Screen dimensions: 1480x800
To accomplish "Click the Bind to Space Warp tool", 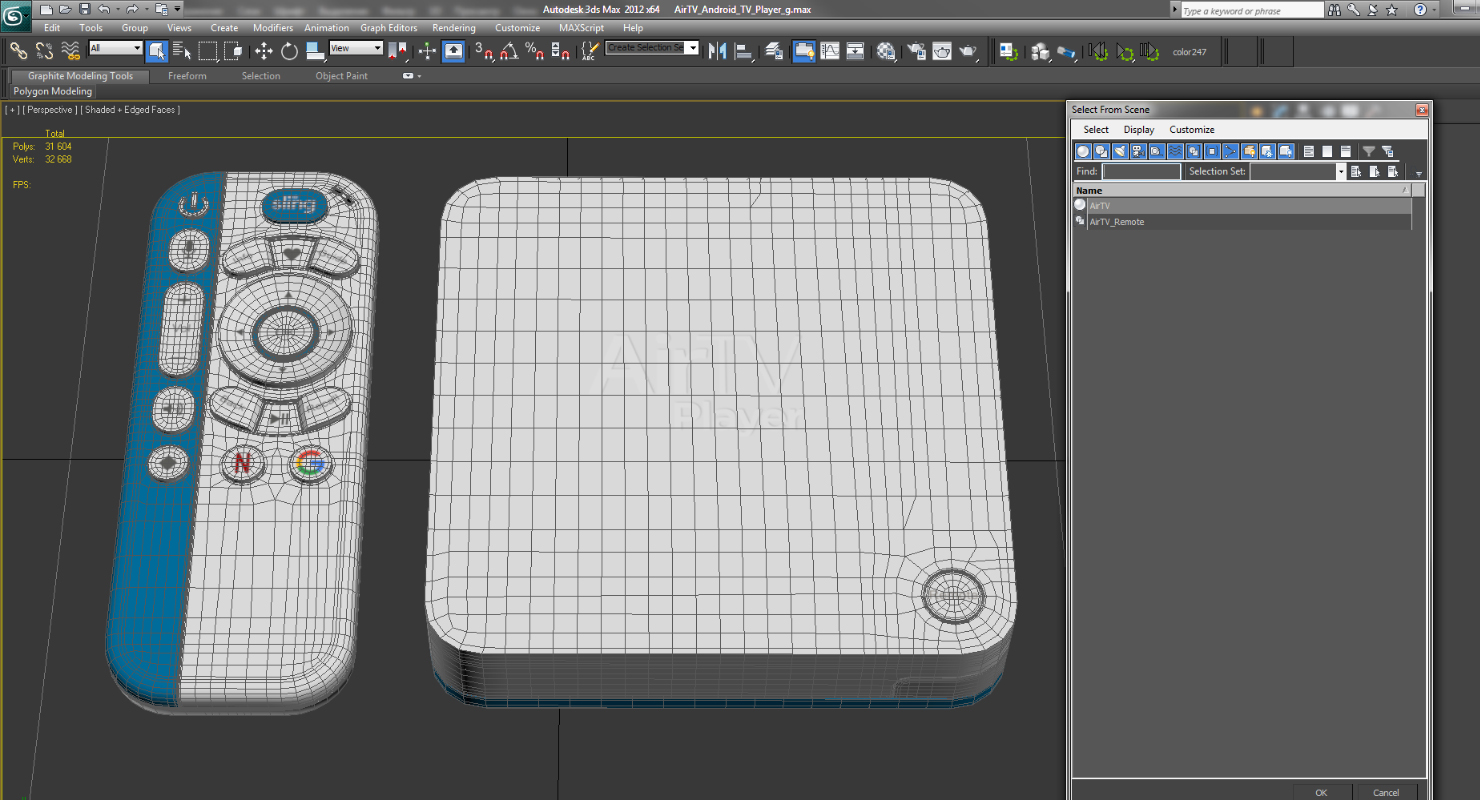I will pos(70,51).
